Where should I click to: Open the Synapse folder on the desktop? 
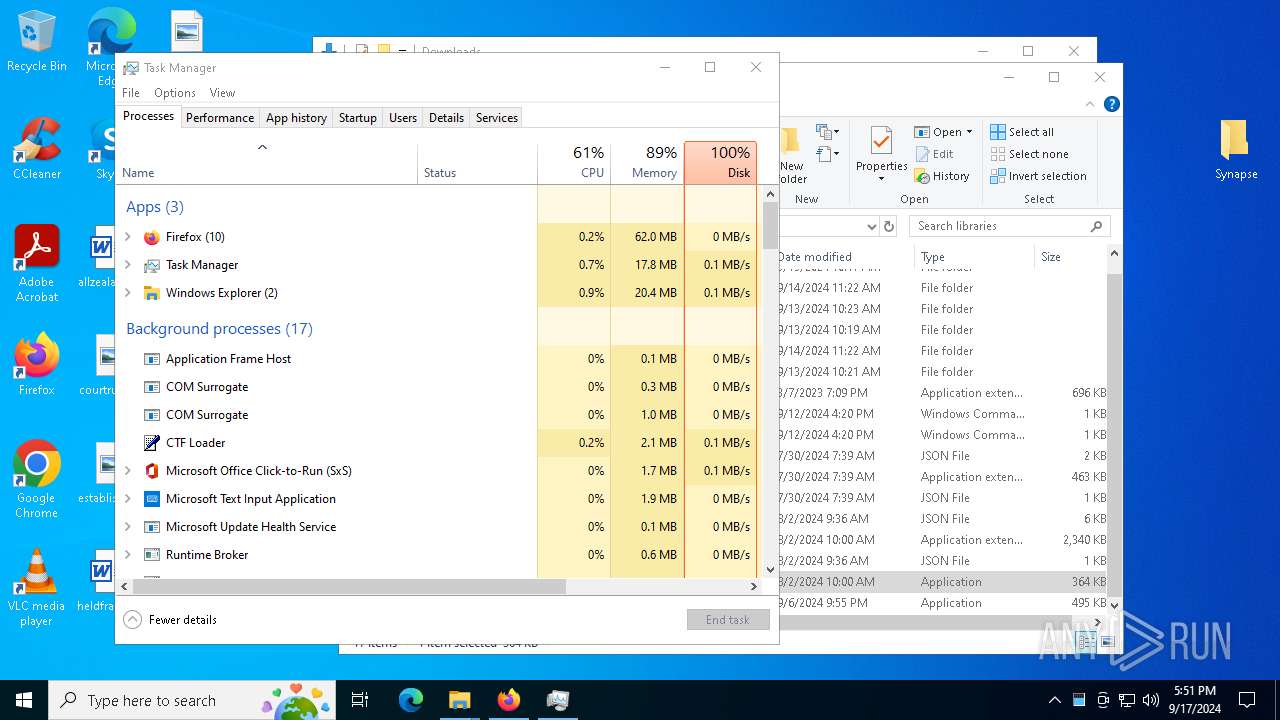click(1236, 150)
